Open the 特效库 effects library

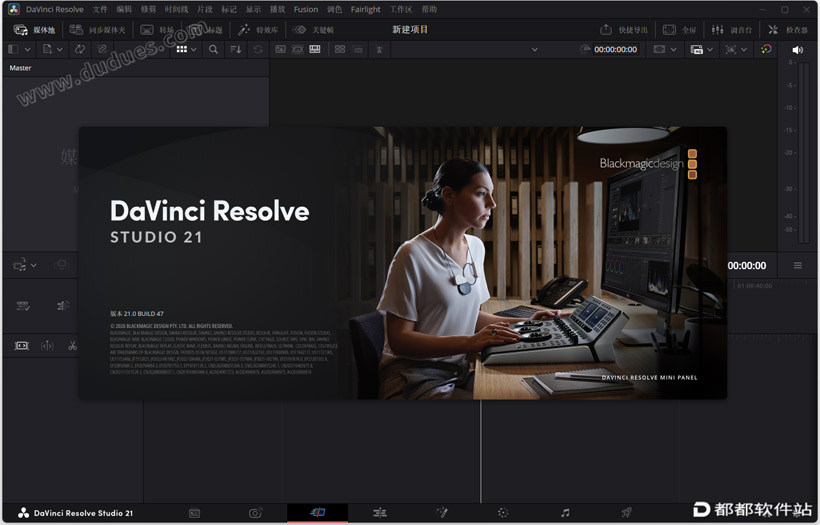coord(258,30)
